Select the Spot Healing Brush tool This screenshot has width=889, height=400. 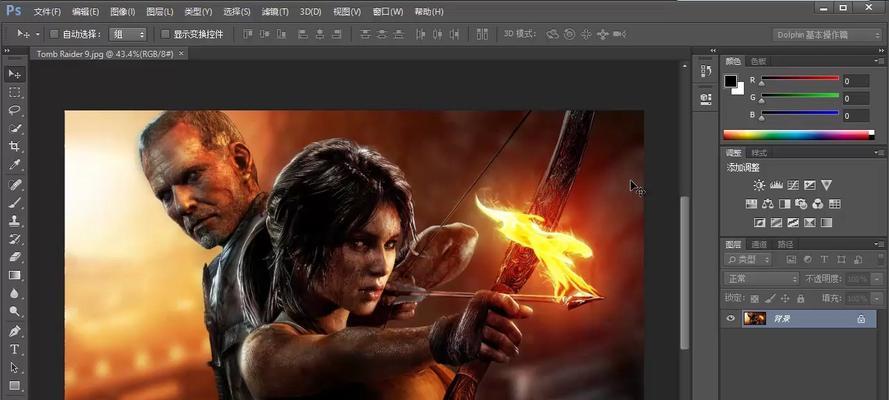click(x=15, y=185)
